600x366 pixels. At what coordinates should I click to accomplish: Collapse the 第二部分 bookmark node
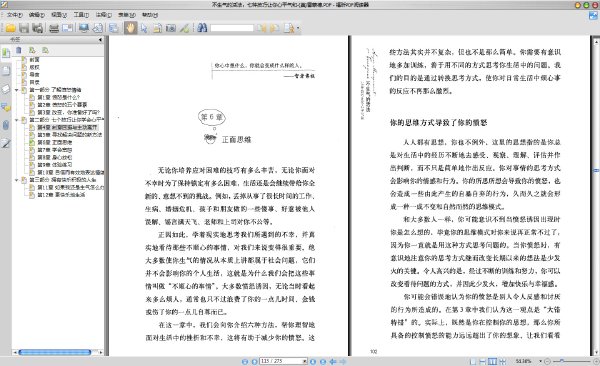[x=17, y=120]
